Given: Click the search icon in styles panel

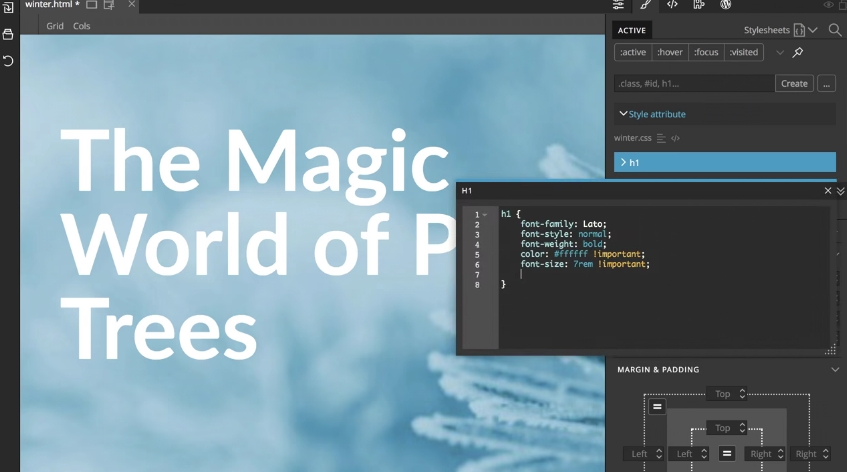Looking at the screenshot, I should point(834,30).
